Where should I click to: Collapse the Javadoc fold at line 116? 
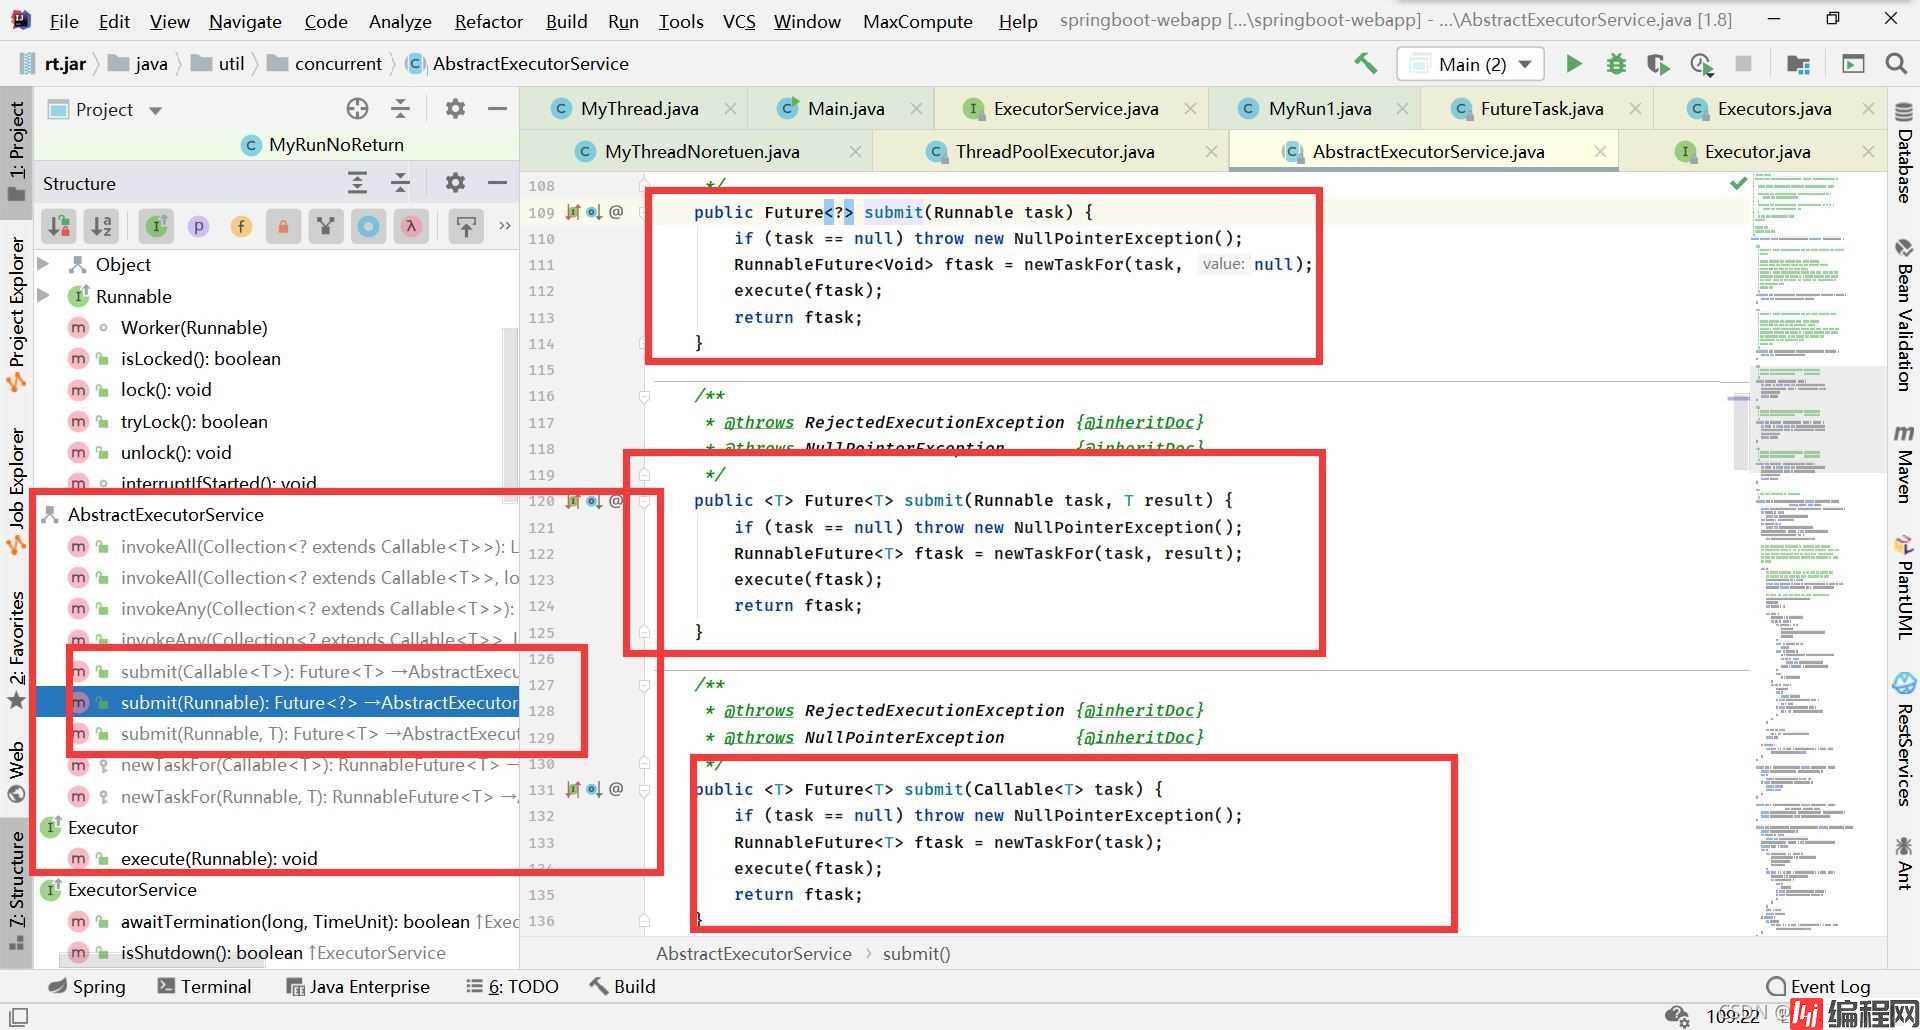(x=644, y=396)
